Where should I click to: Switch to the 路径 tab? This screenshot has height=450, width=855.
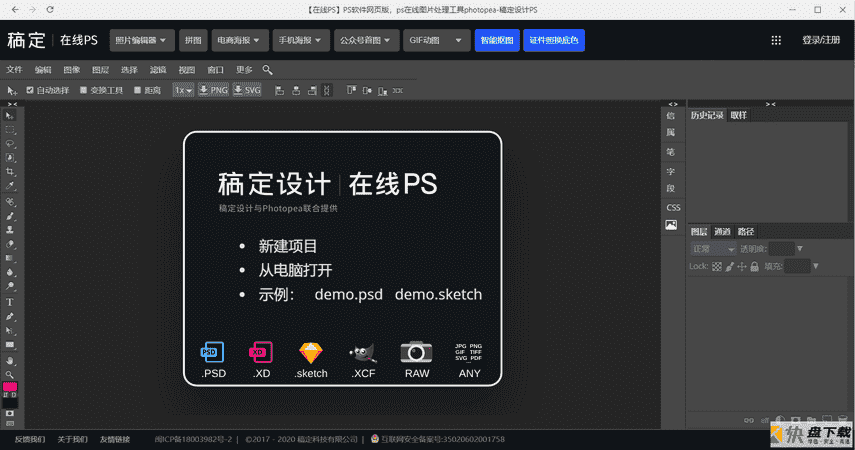(x=746, y=232)
